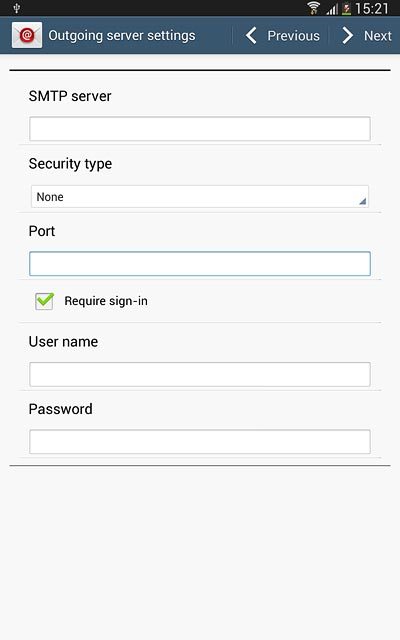Tap the left chevron beside Previous
The image size is (400, 640).
(251, 36)
